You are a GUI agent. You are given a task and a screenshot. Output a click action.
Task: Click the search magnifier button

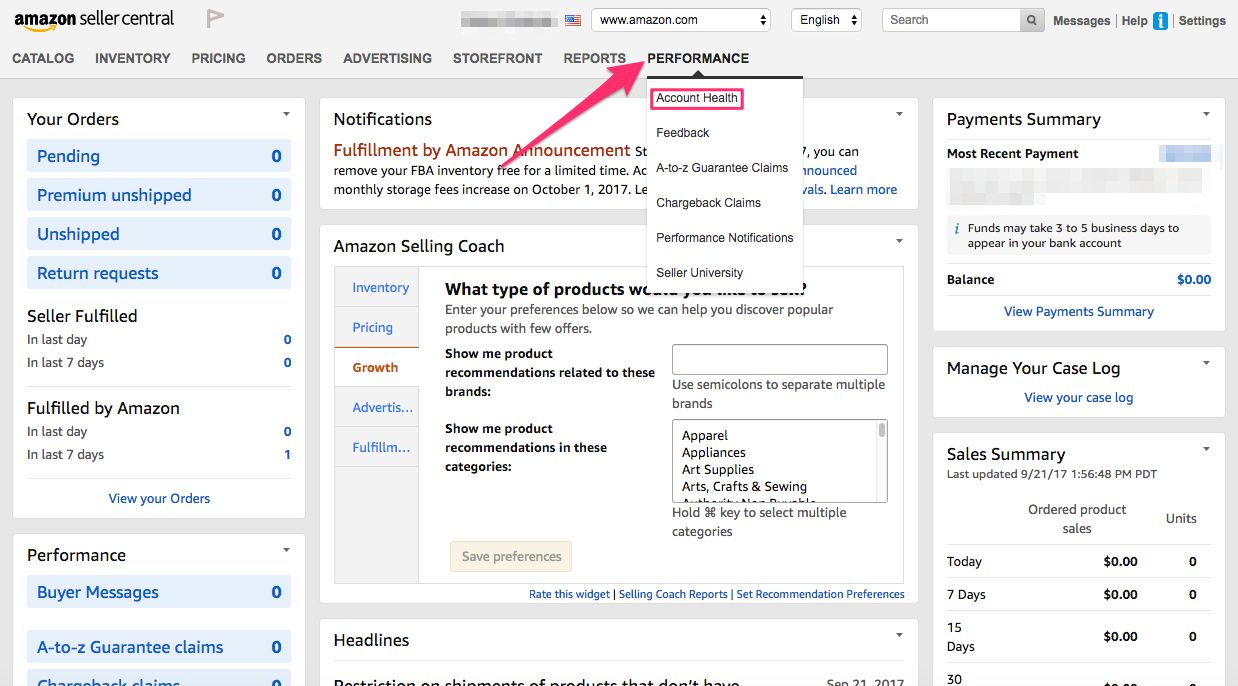click(1032, 20)
